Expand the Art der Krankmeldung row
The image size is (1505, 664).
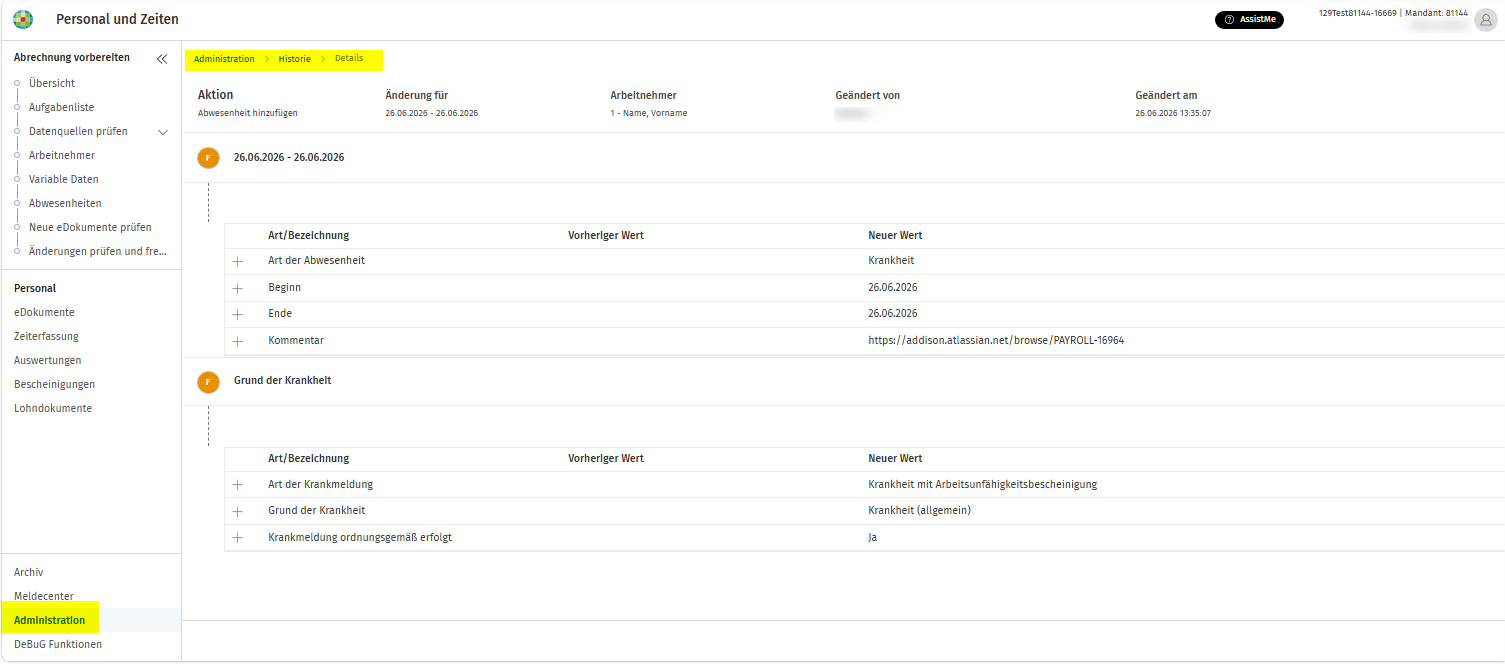click(x=238, y=485)
